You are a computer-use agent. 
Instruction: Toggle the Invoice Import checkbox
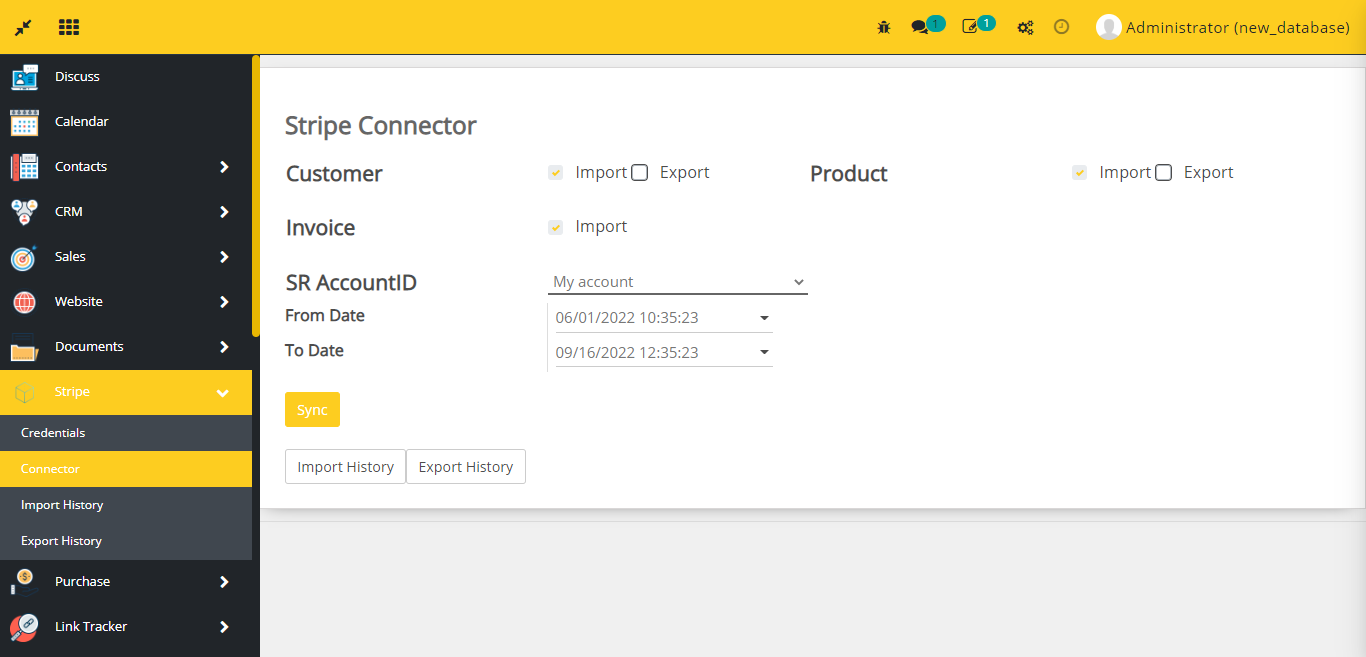pyautogui.click(x=556, y=227)
